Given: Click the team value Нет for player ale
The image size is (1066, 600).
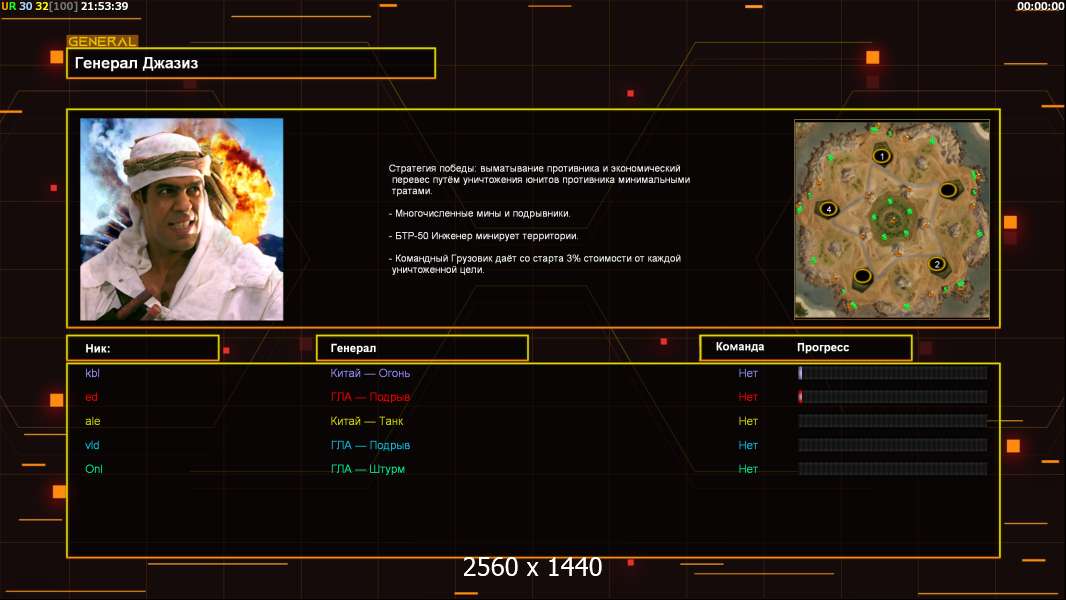Looking at the screenshot, I should coord(748,421).
